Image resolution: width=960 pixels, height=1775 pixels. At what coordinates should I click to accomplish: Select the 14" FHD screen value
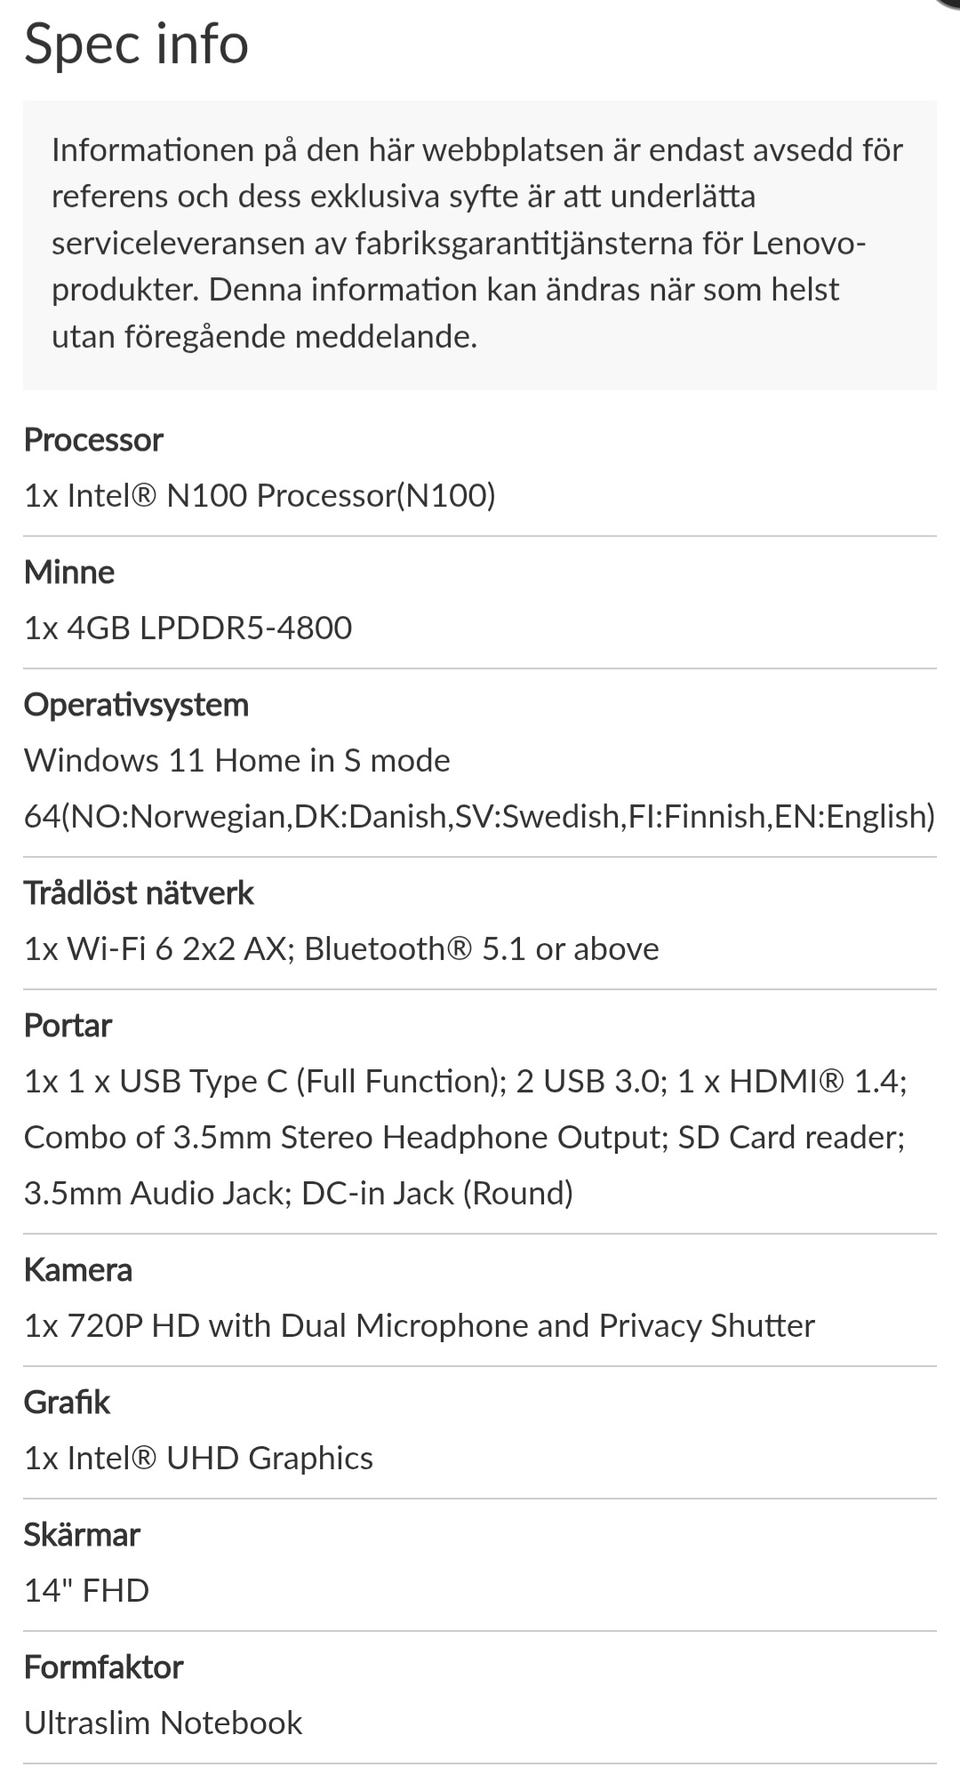click(x=87, y=1590)
